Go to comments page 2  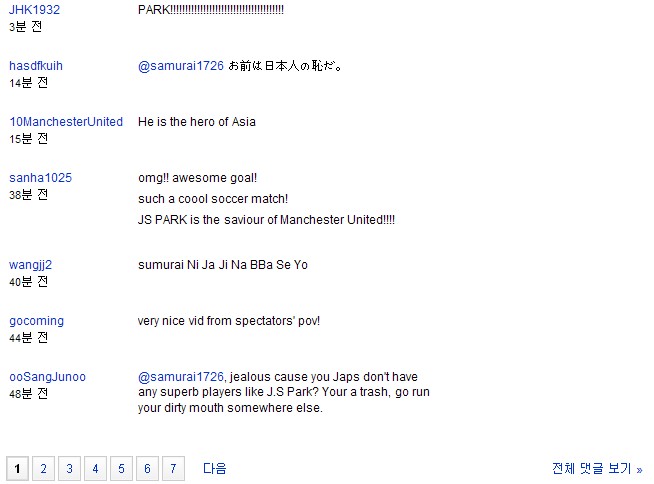(43, 469)
